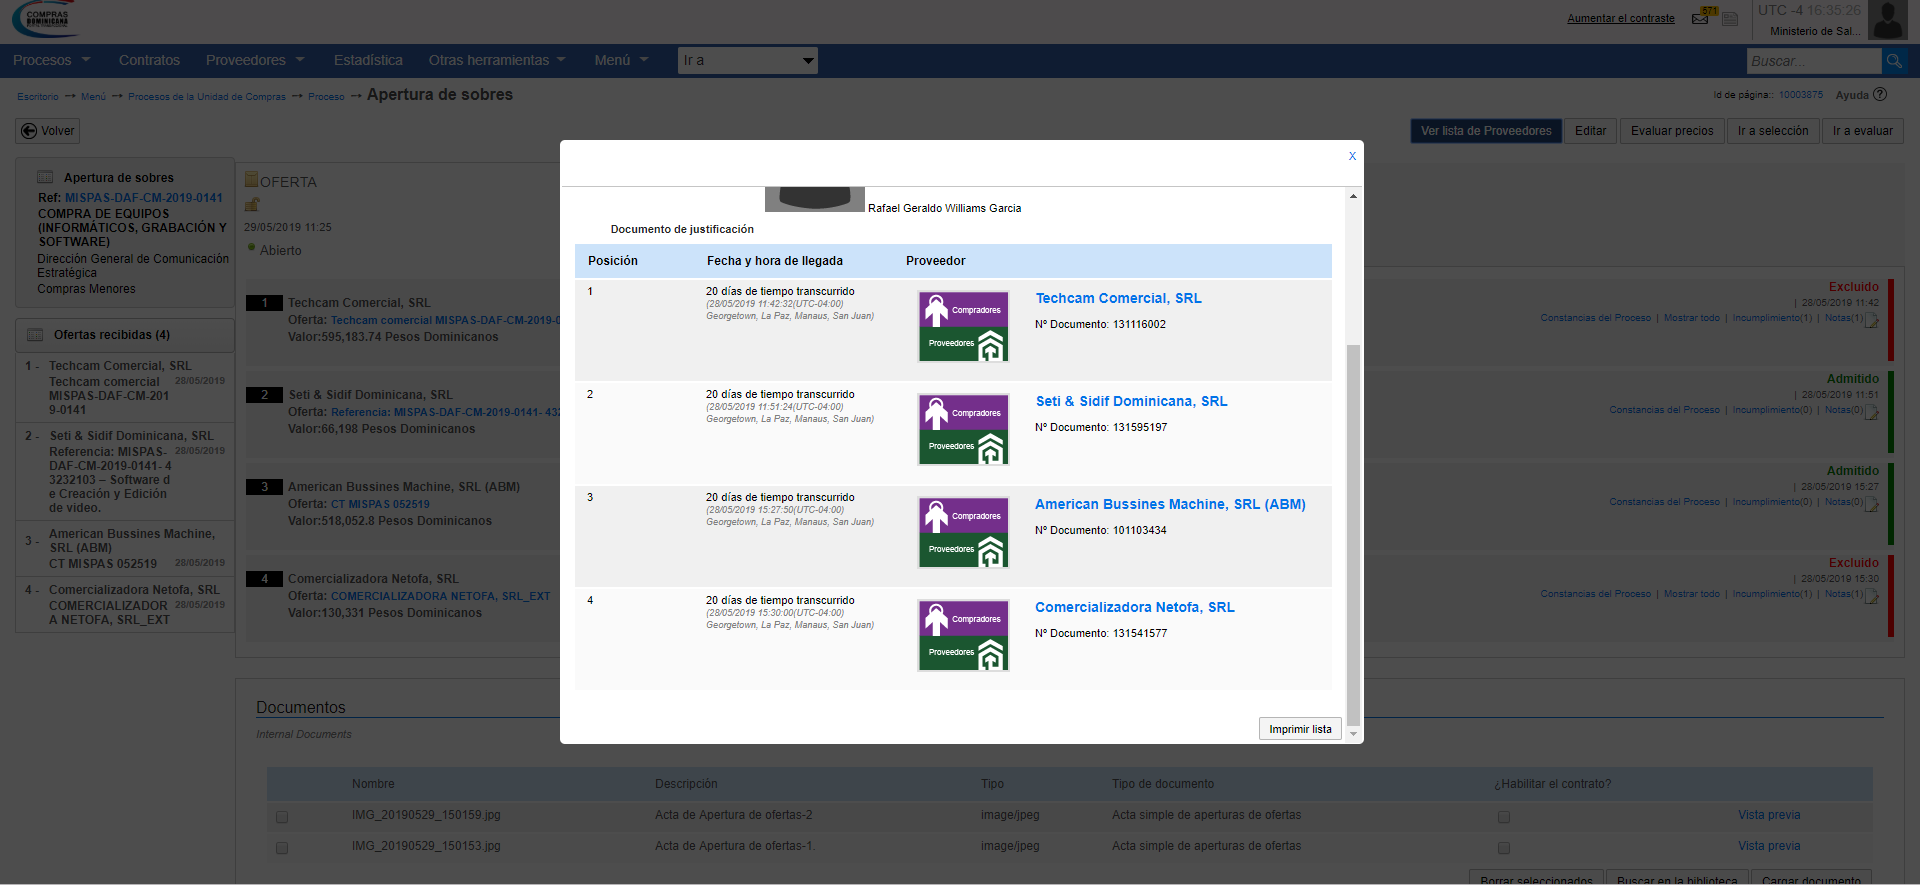Click Borrar seleccionados button

click(1536, 879)
